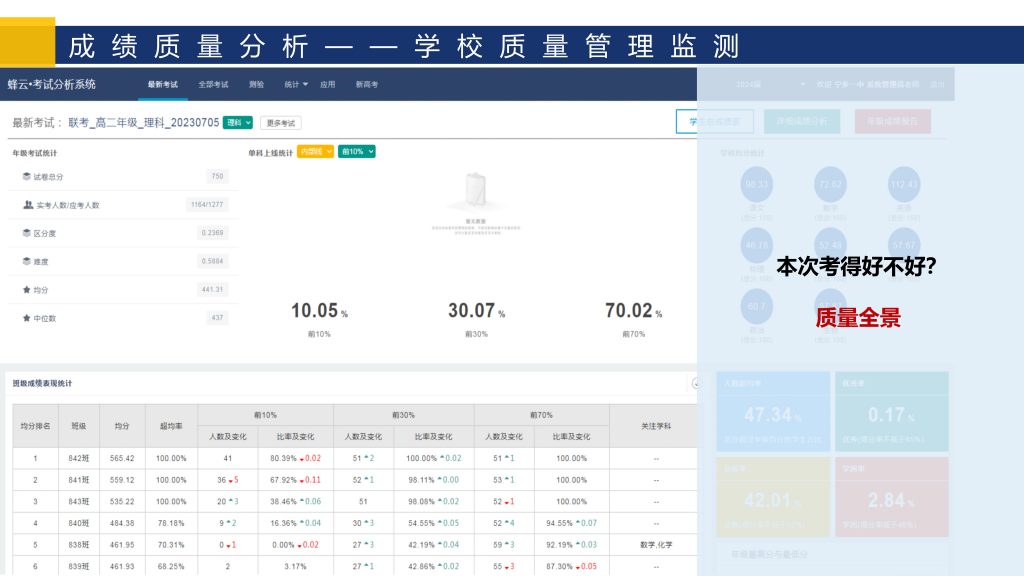The width and height of the screenshot is (1024, 576).
Task: Click the 测验 navigation item
Action: (x=257, y=85)
